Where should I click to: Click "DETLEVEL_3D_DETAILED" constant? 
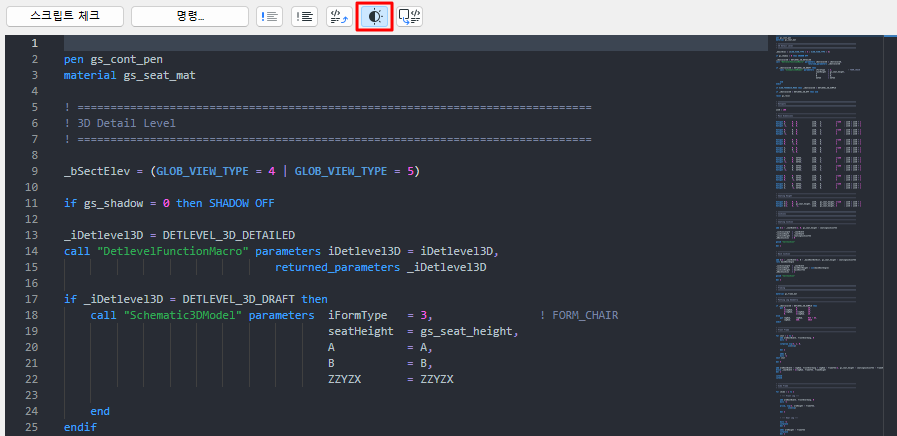pos(229,235)
